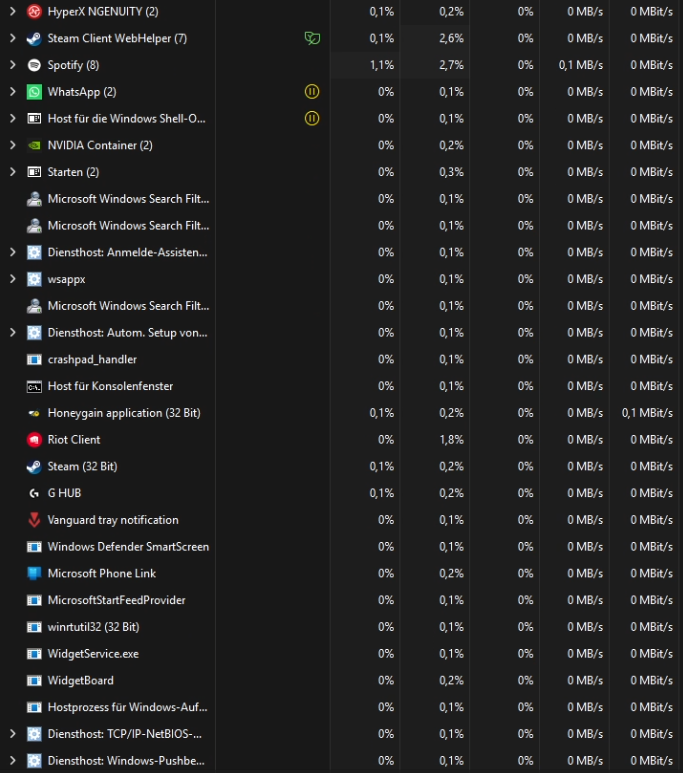Click the Spotify process icon
Viewport: 683px width, 773px height.
click(x=34, y=65)
